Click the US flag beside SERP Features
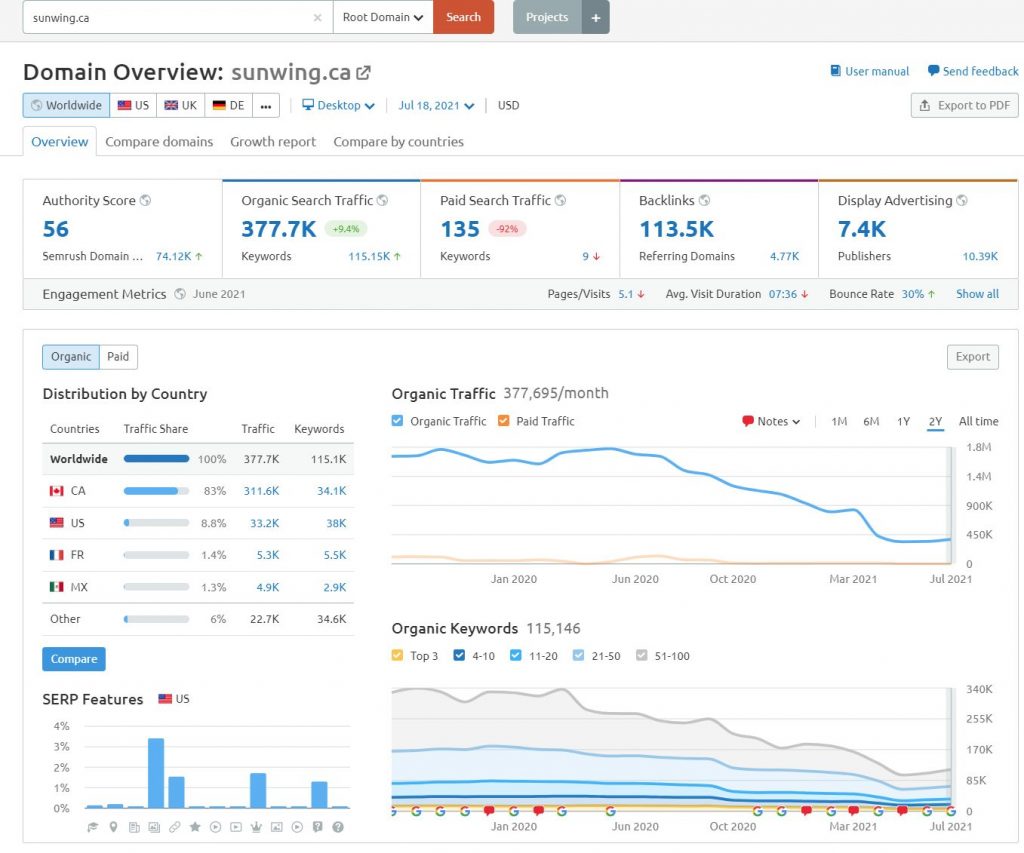The width and height of the screenshot is (1024, 853). [165, 699]
